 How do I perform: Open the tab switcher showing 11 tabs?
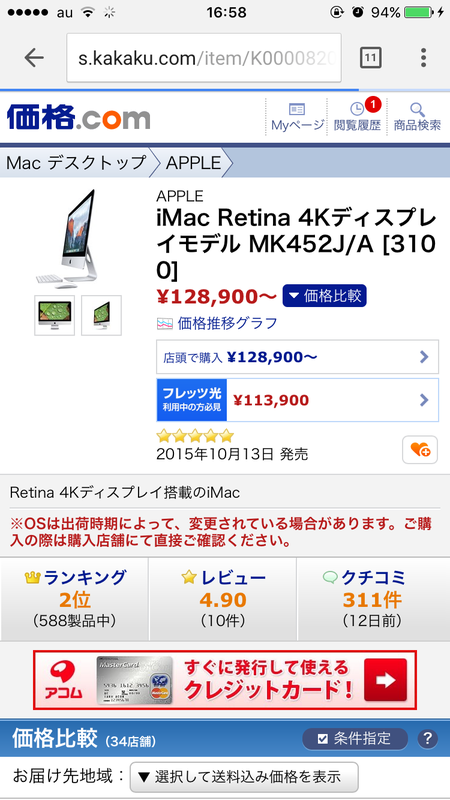coord(371,58)
